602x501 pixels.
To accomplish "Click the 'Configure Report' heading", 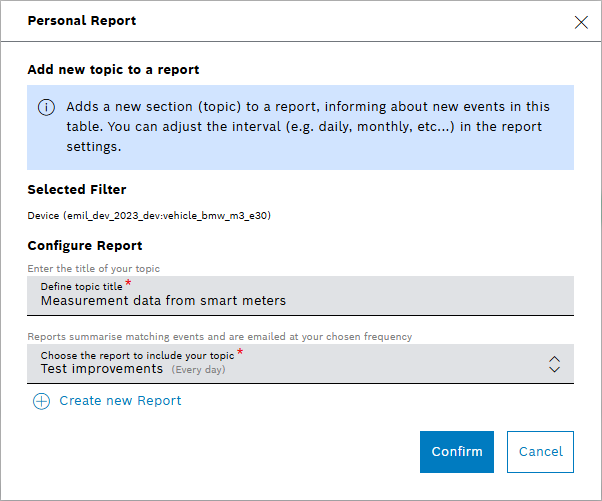I will click(85, 246).
